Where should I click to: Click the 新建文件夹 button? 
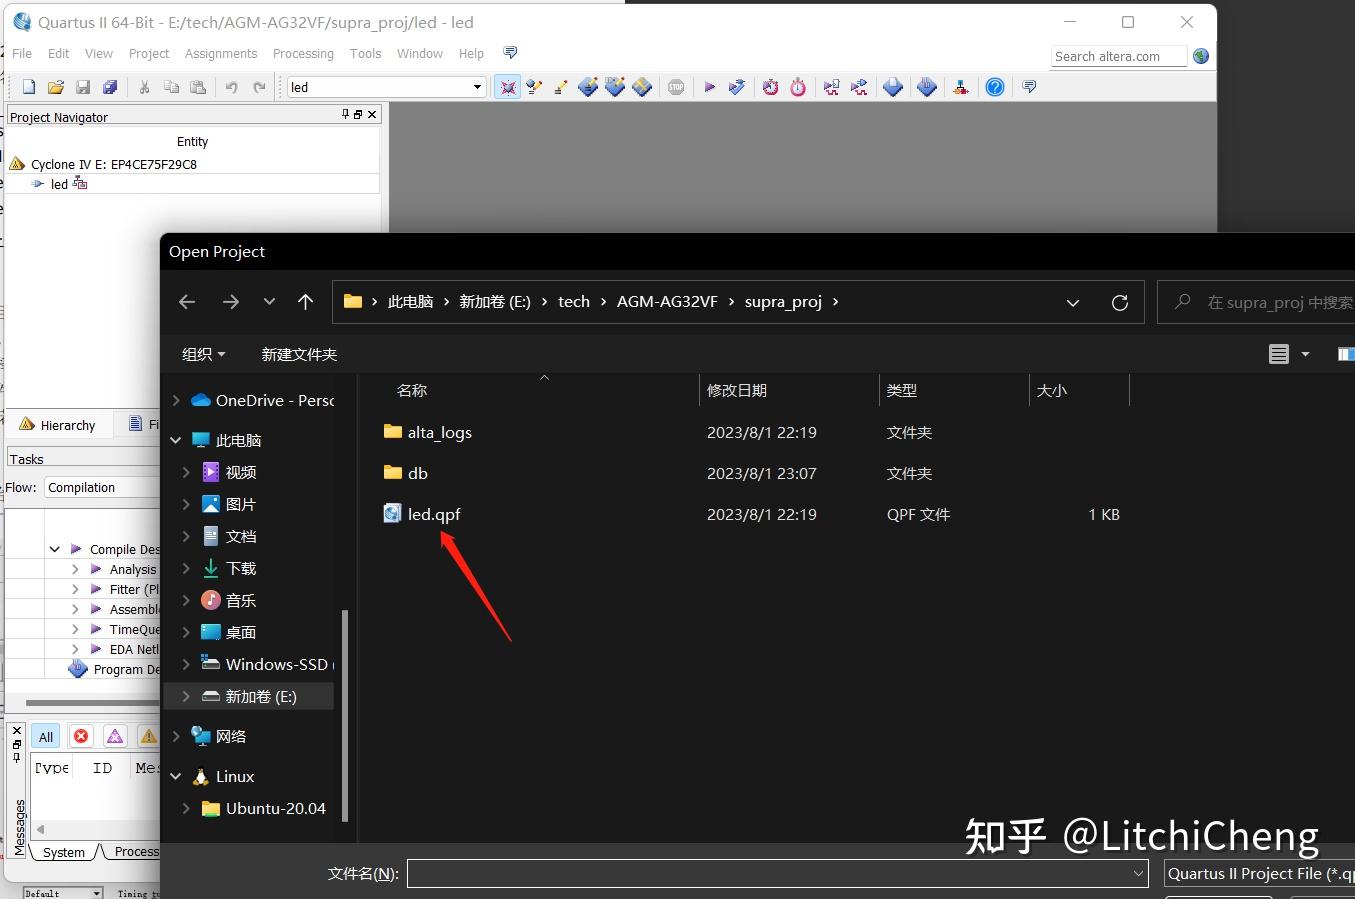pyautogui.click(x=299, y=354)
